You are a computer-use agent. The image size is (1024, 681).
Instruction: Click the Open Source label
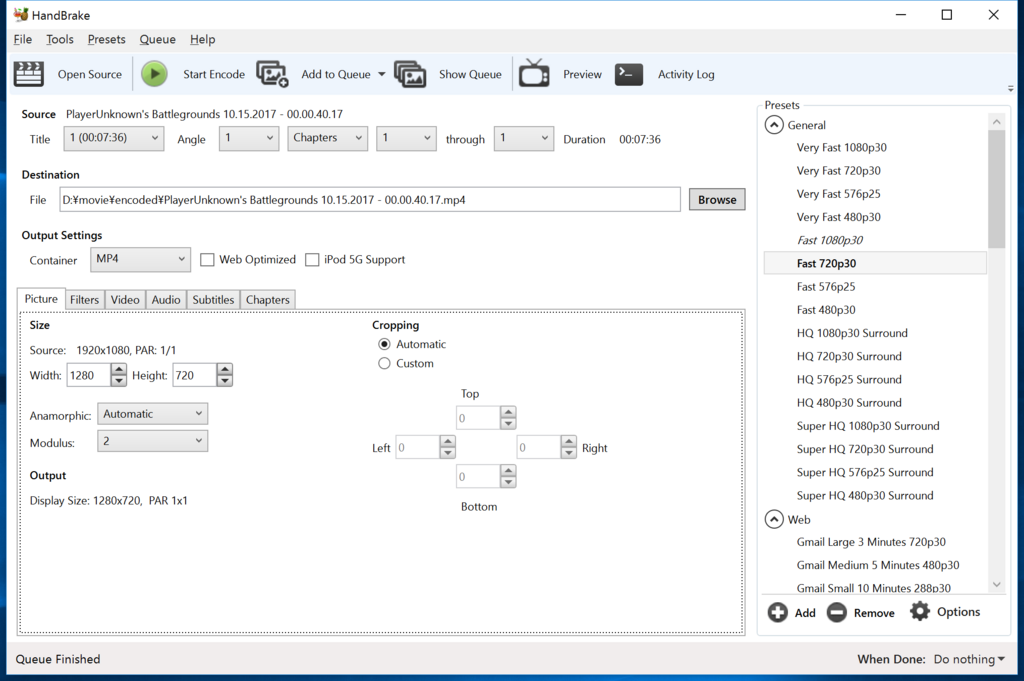tap(89, 74)
